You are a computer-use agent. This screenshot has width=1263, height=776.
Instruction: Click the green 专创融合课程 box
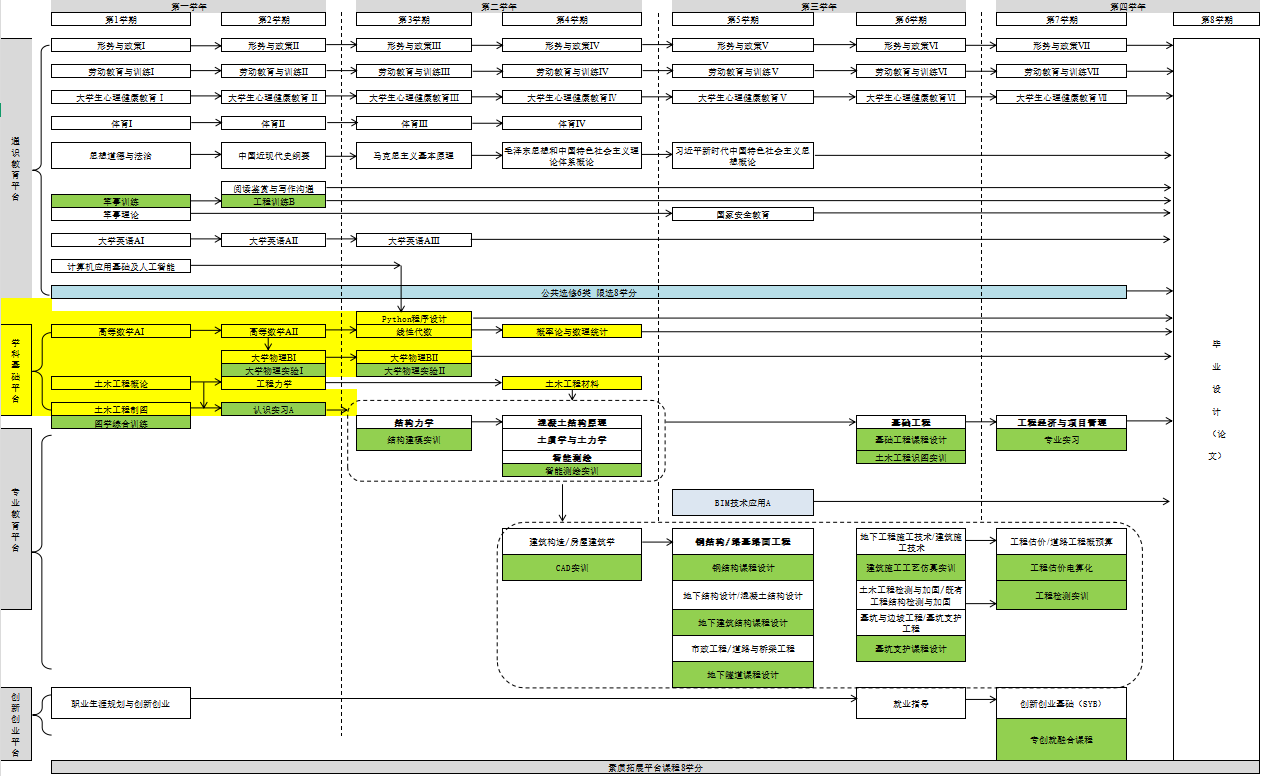click(1061, 739)
